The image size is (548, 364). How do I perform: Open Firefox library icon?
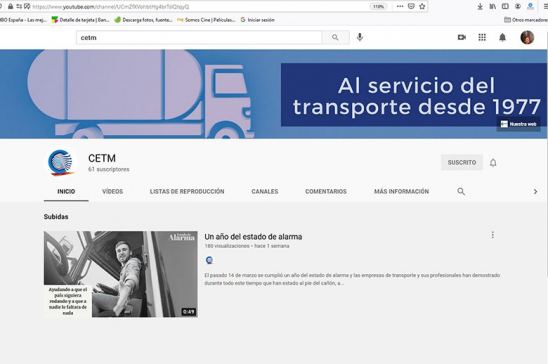[493, 6]
